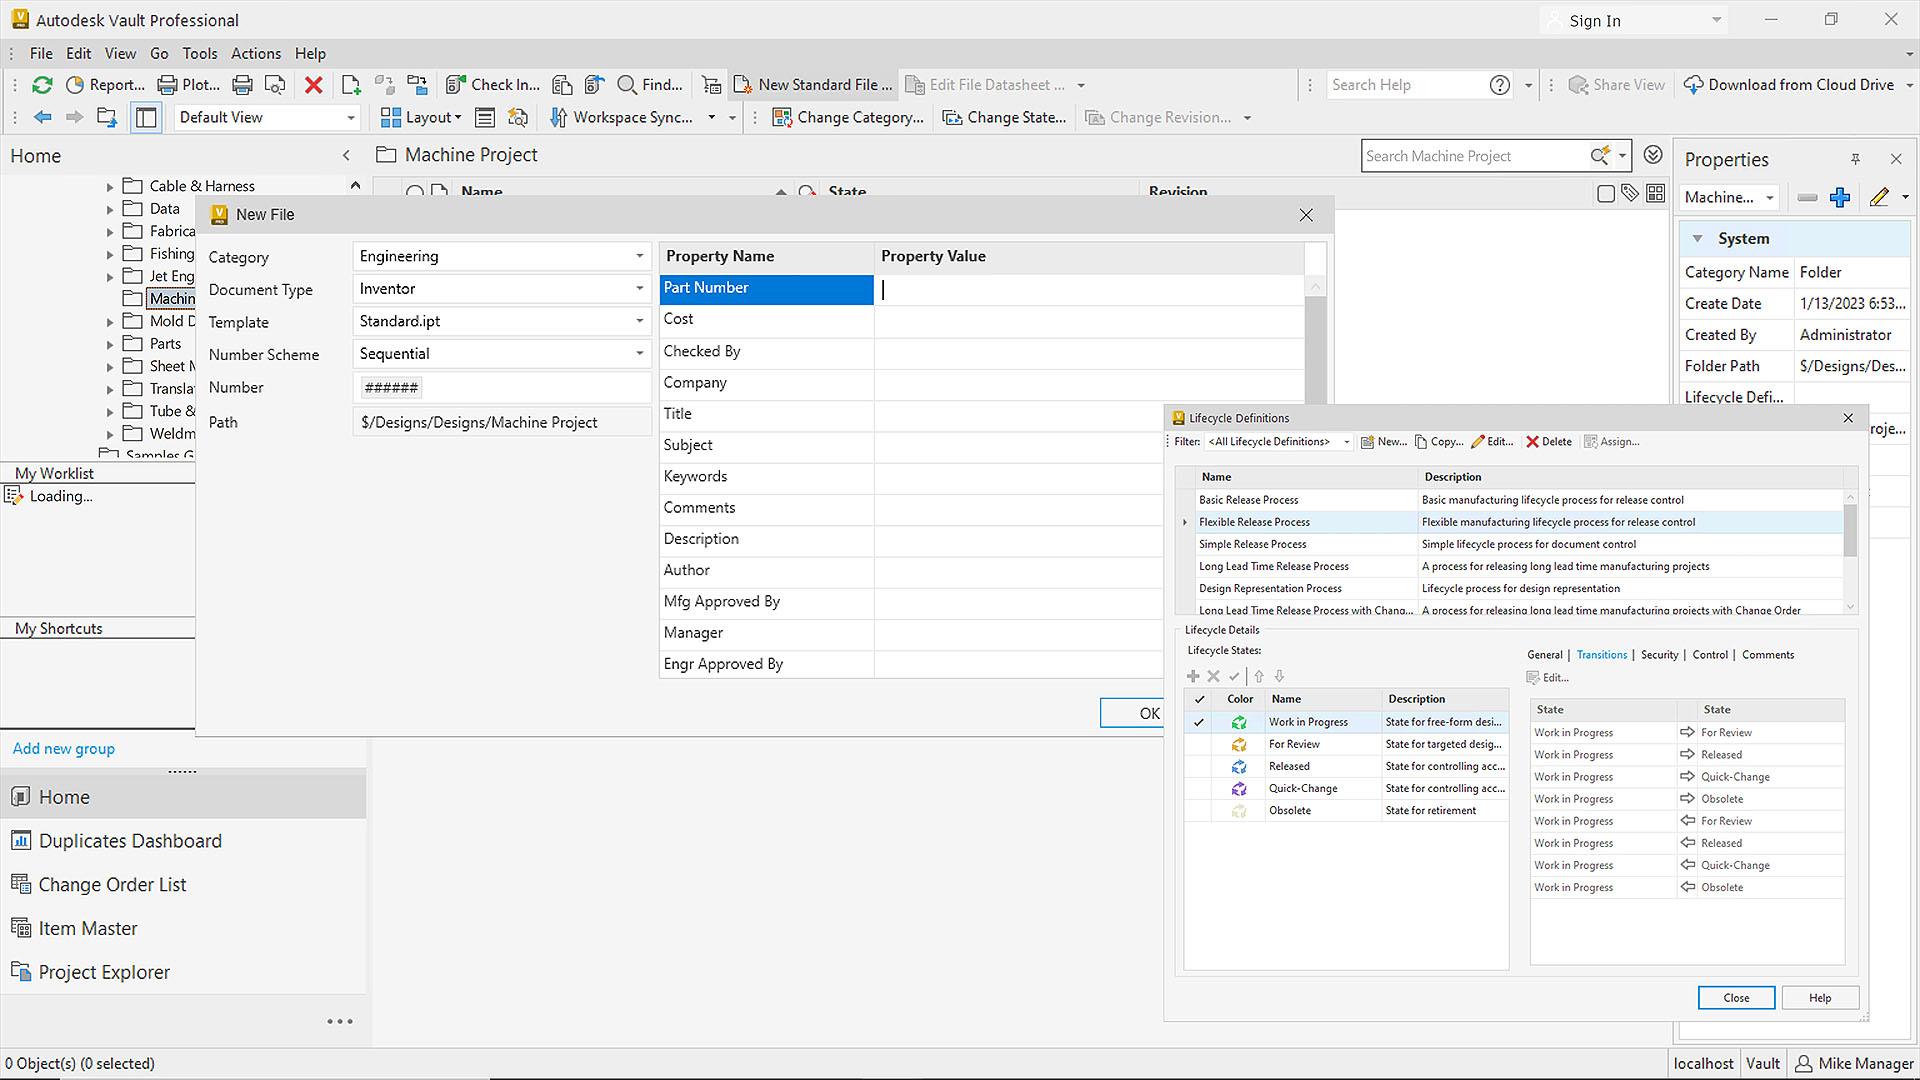Viewport: 1920px width, 1080px height.
Task: Toggle default checkmark for Work in Progress
Action: point(1198,722)
